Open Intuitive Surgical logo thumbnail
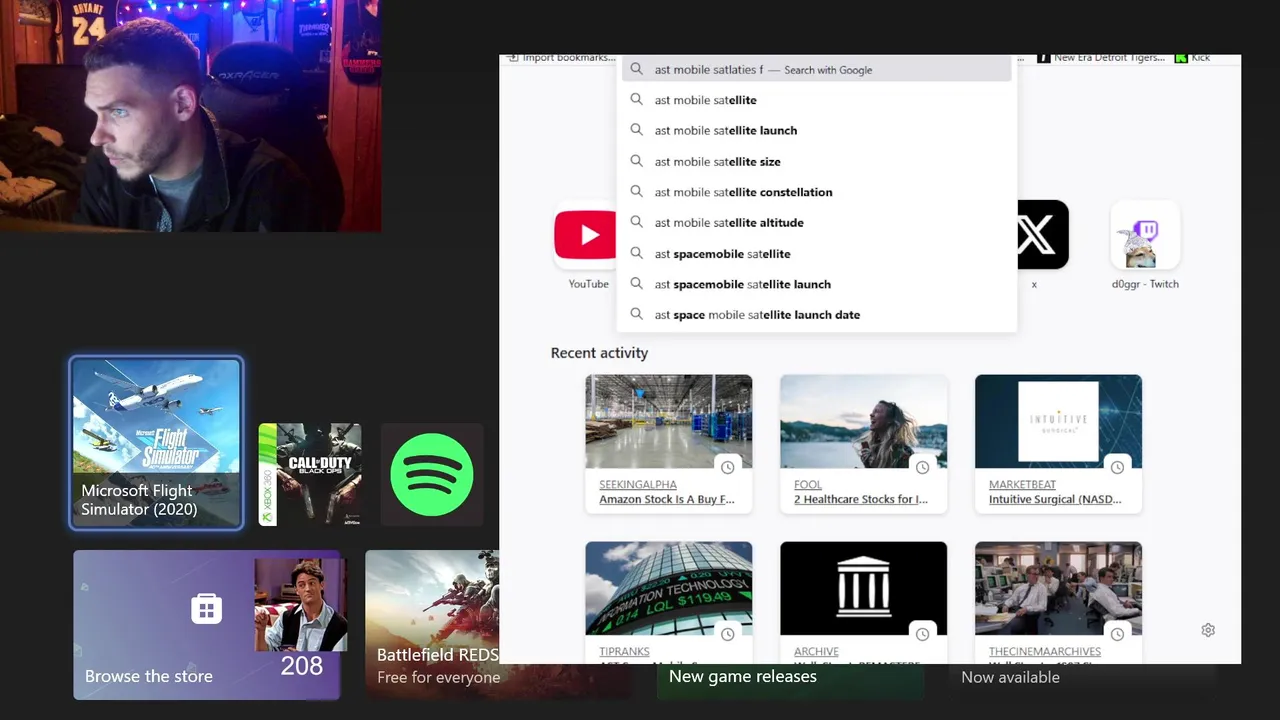 (1058, 422)
